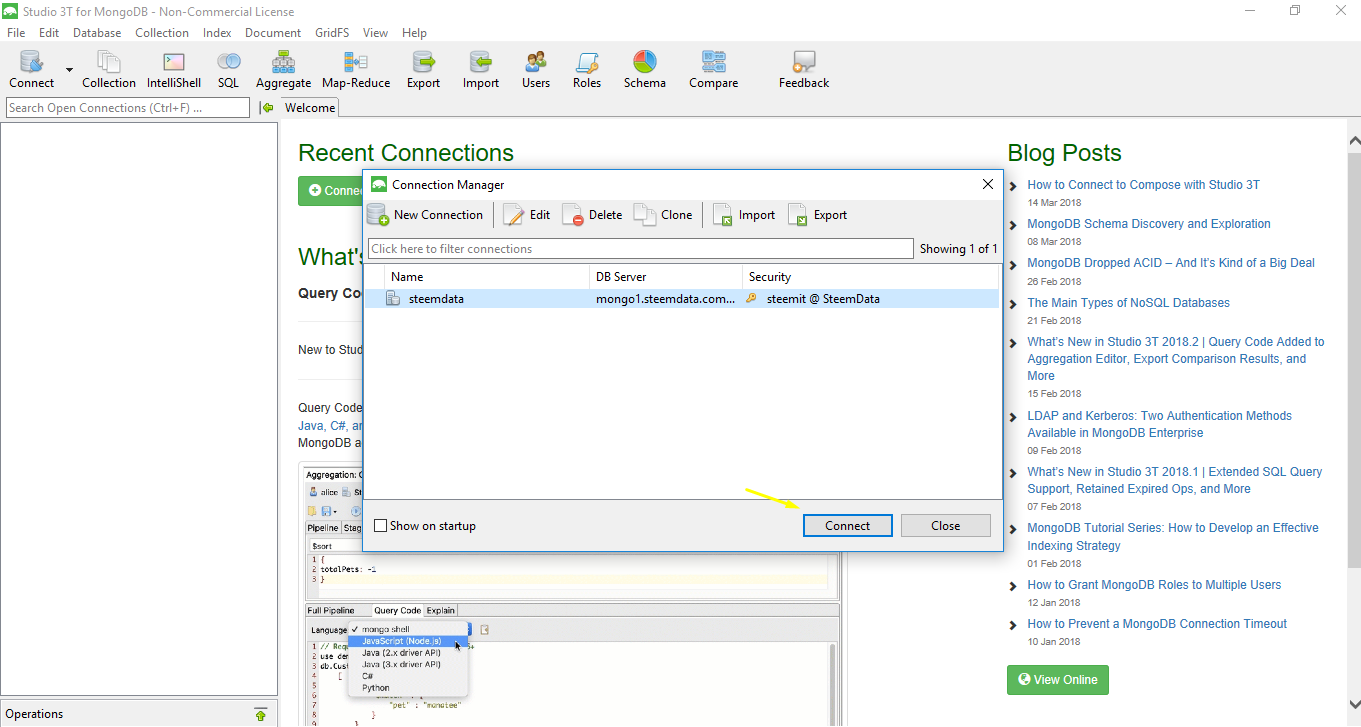Open the Help menu

pyautogui.click(x=414, y=33)
